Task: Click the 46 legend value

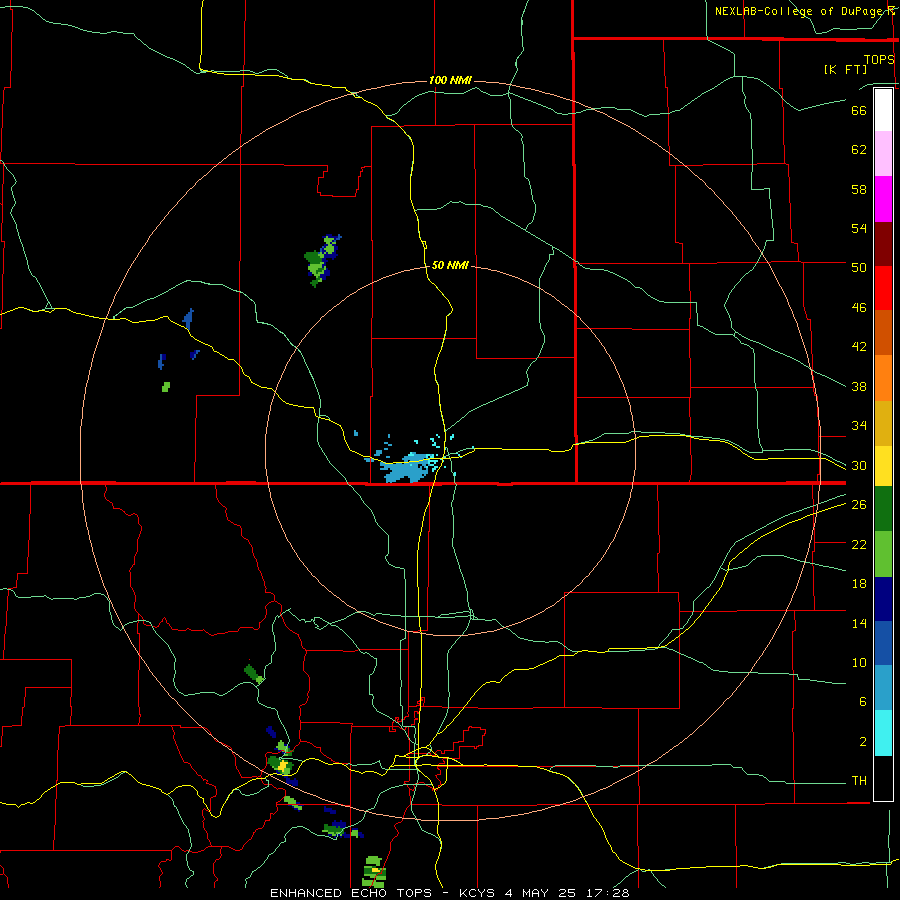Action: click(x=859, y=308)
